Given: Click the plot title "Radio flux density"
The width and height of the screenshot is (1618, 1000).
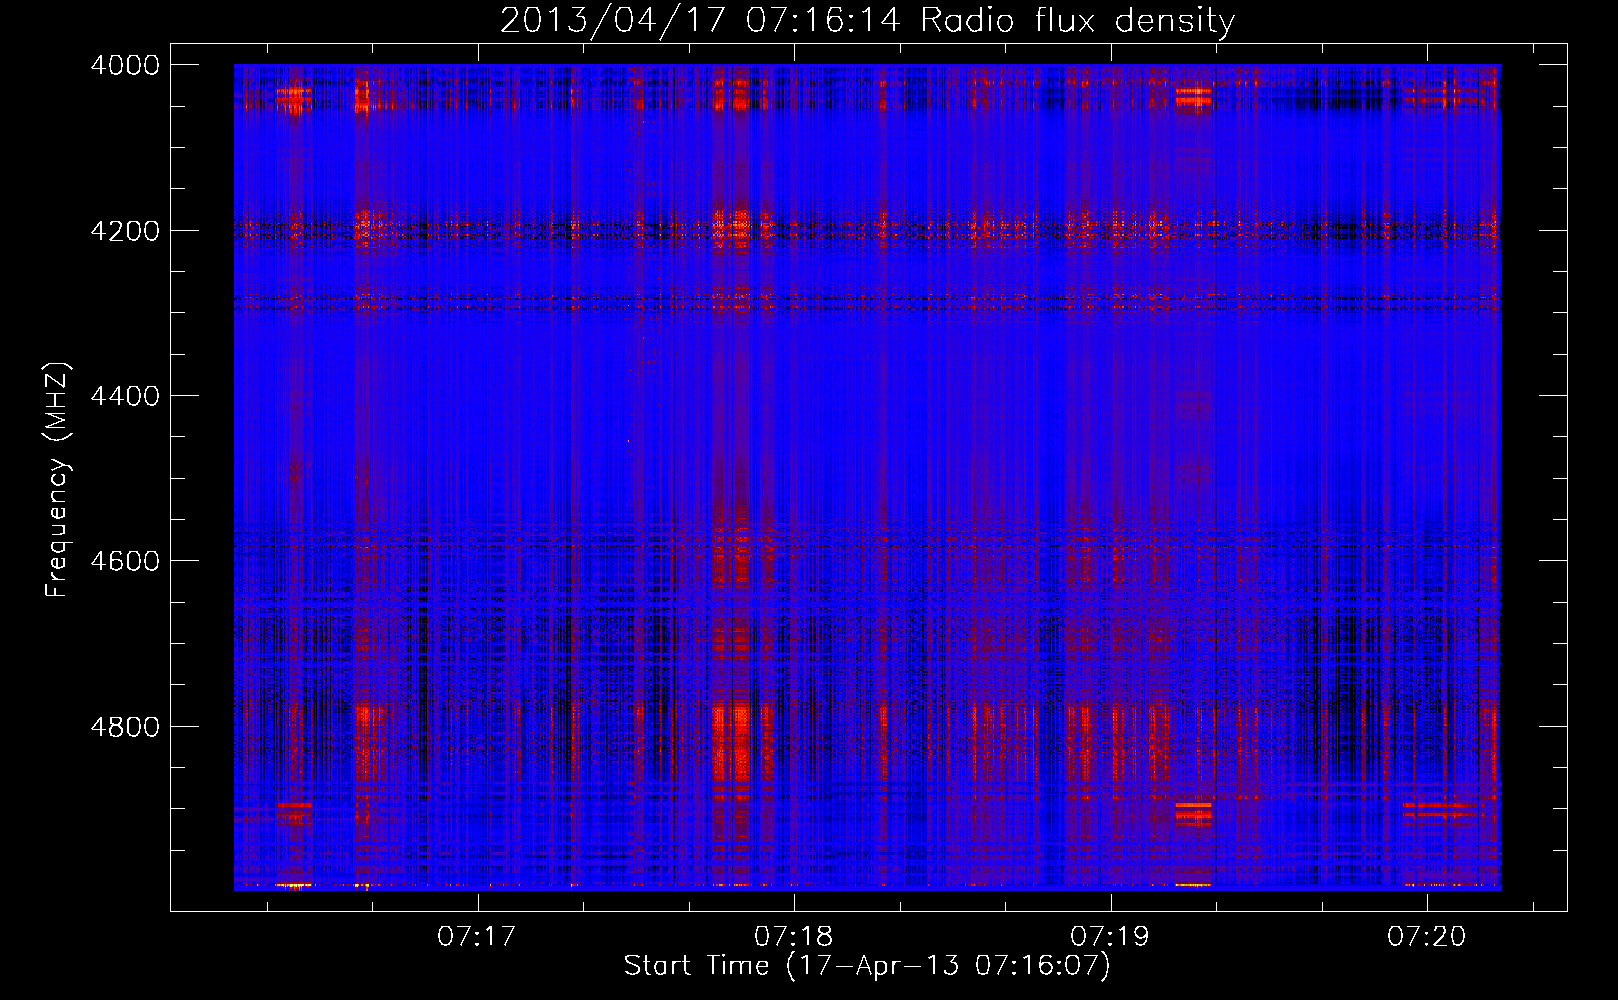Looking at the screenshot, I should pos(1077,21).
